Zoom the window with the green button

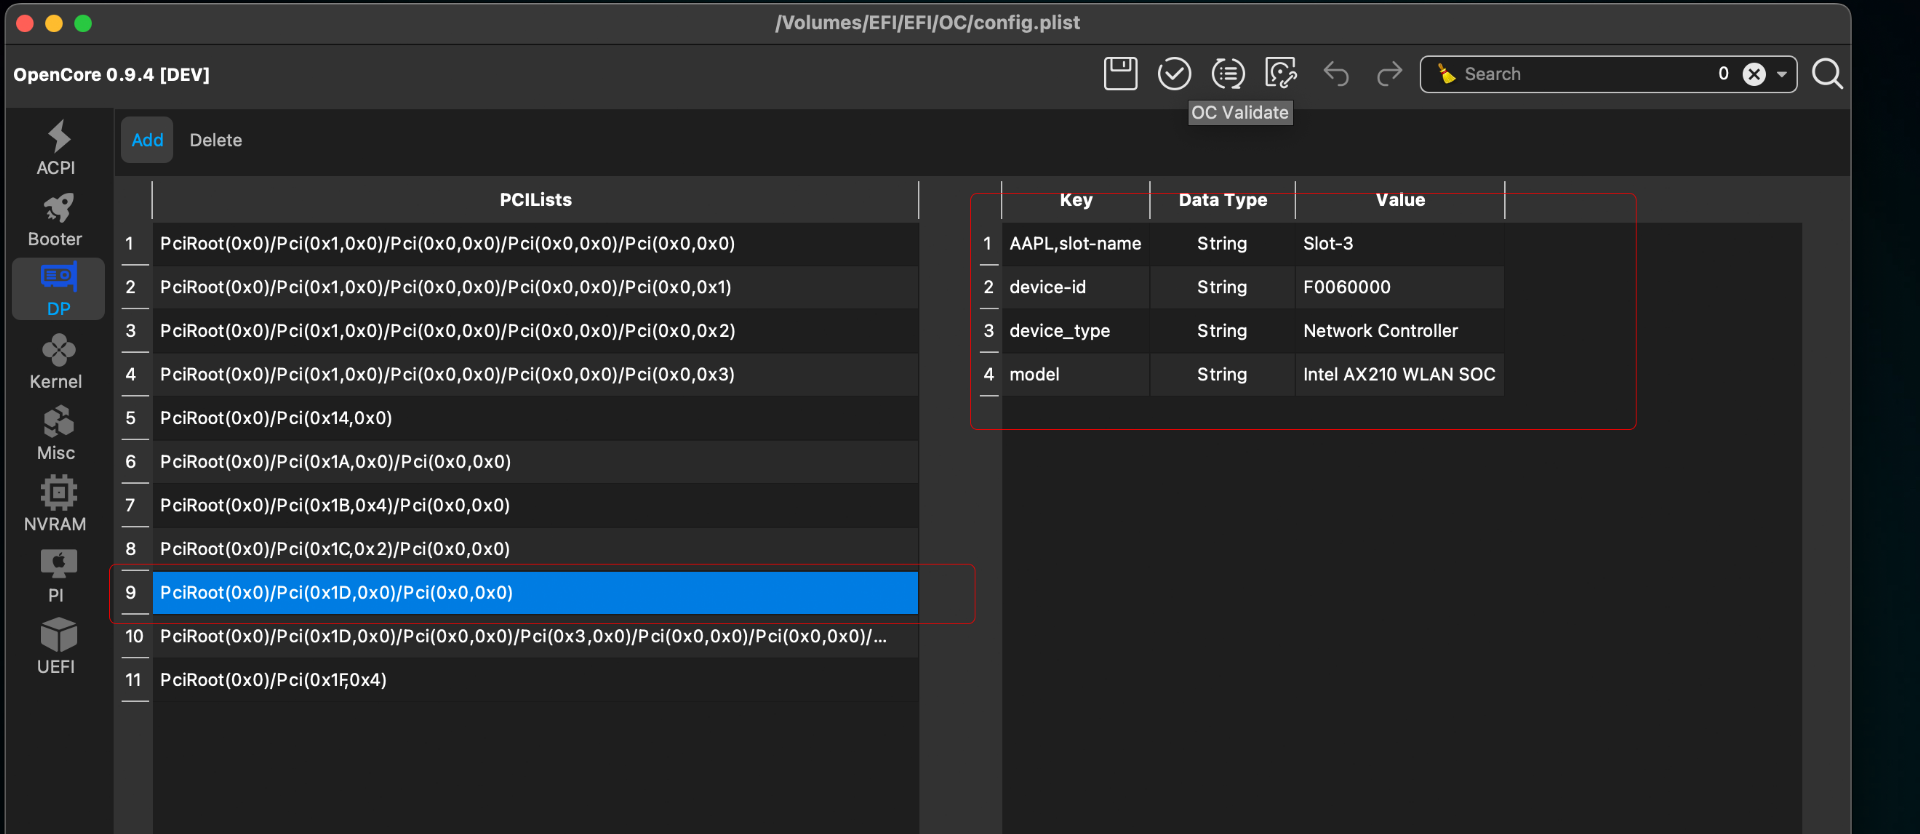click(83, 23)
